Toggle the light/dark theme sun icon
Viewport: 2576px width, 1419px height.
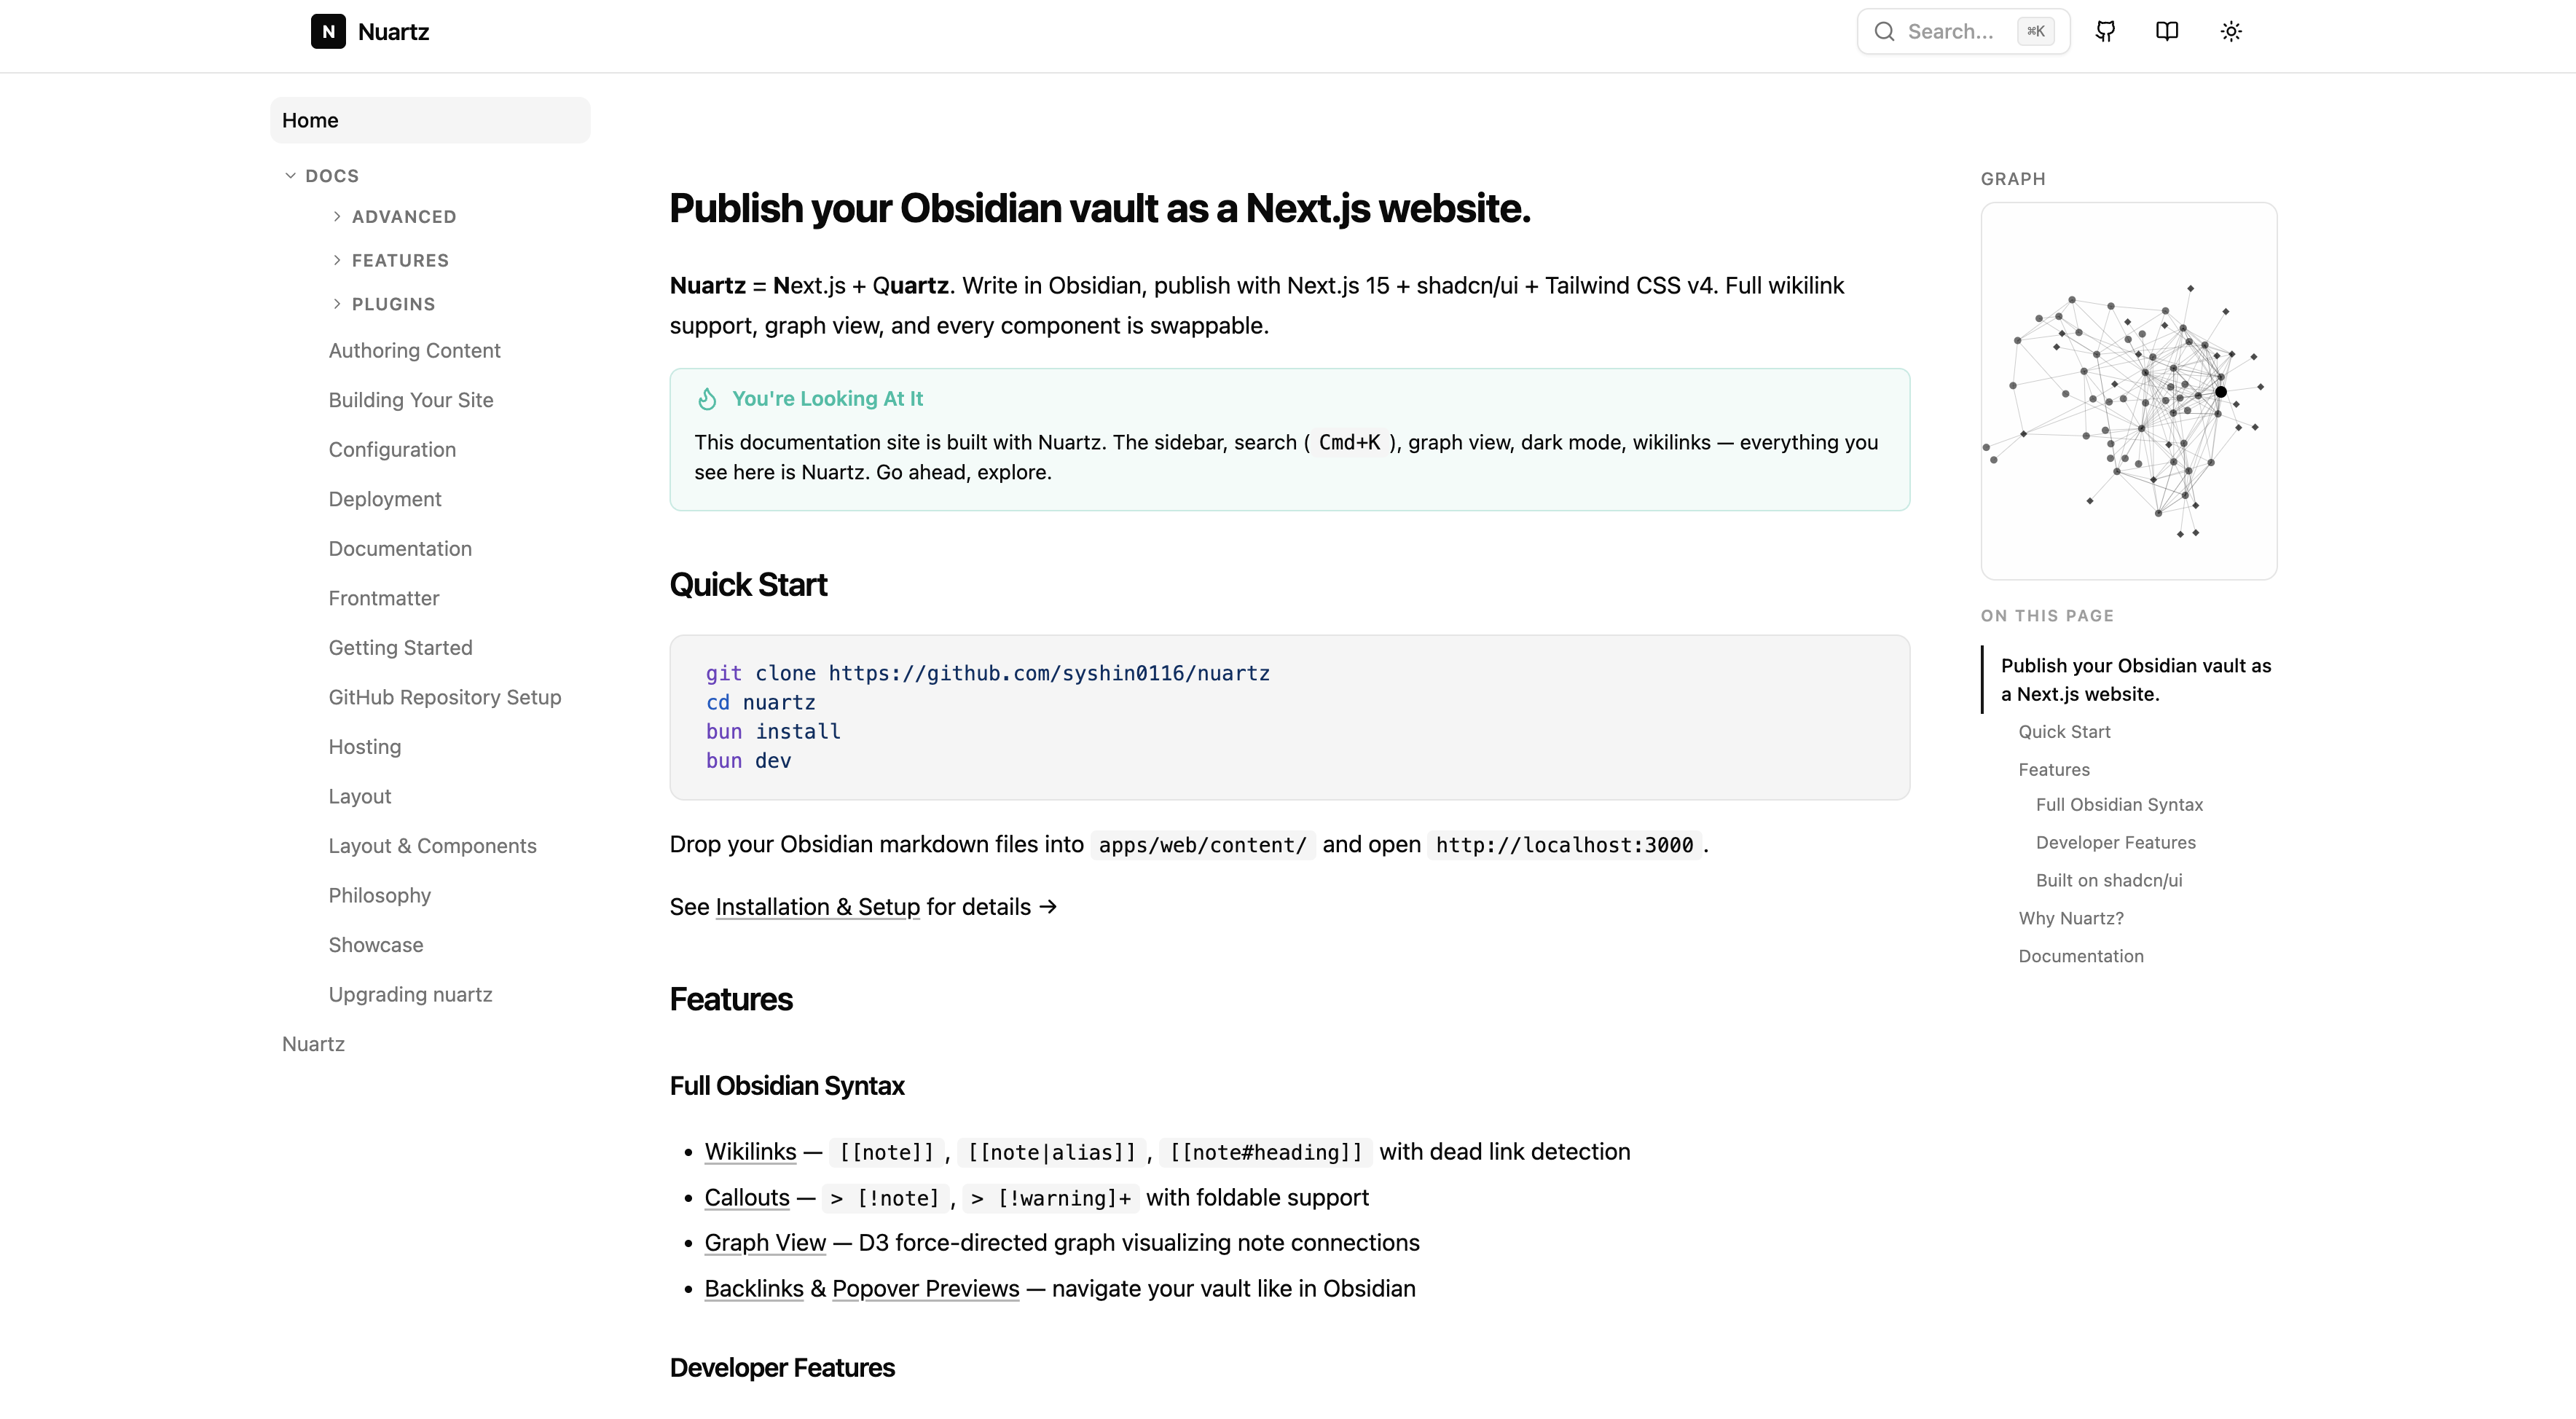pyautogui.click(x=2231, y=31)
